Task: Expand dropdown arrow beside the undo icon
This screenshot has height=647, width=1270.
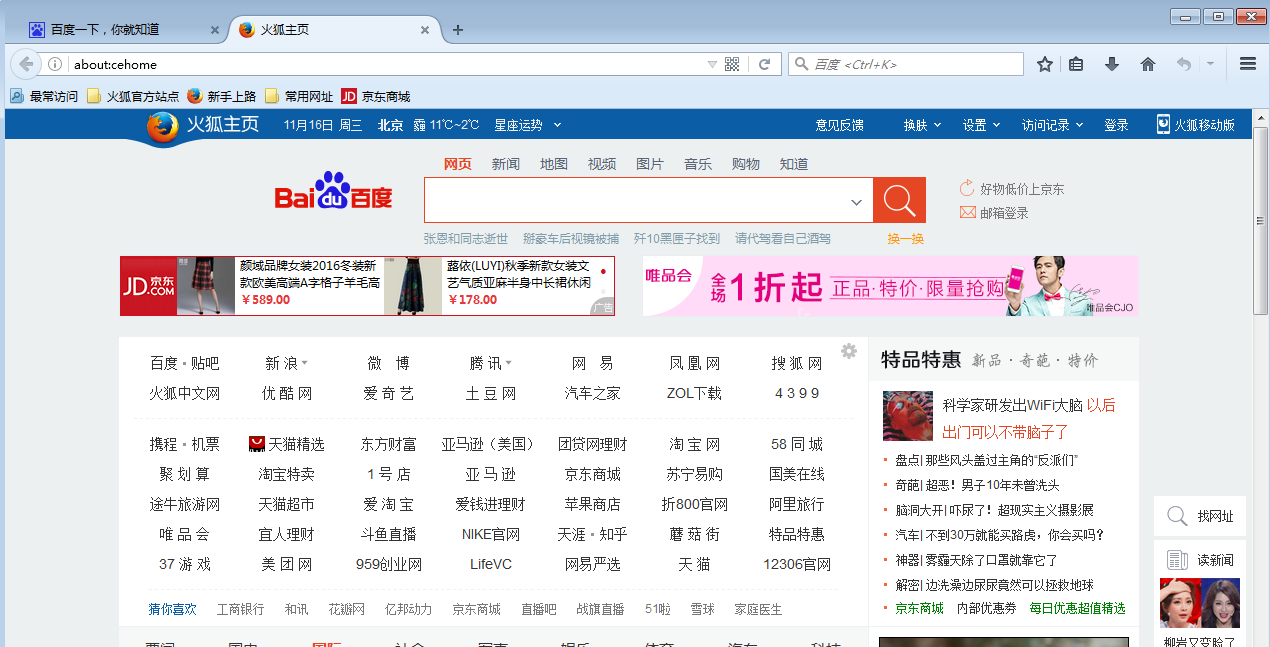Action: 1210,64
